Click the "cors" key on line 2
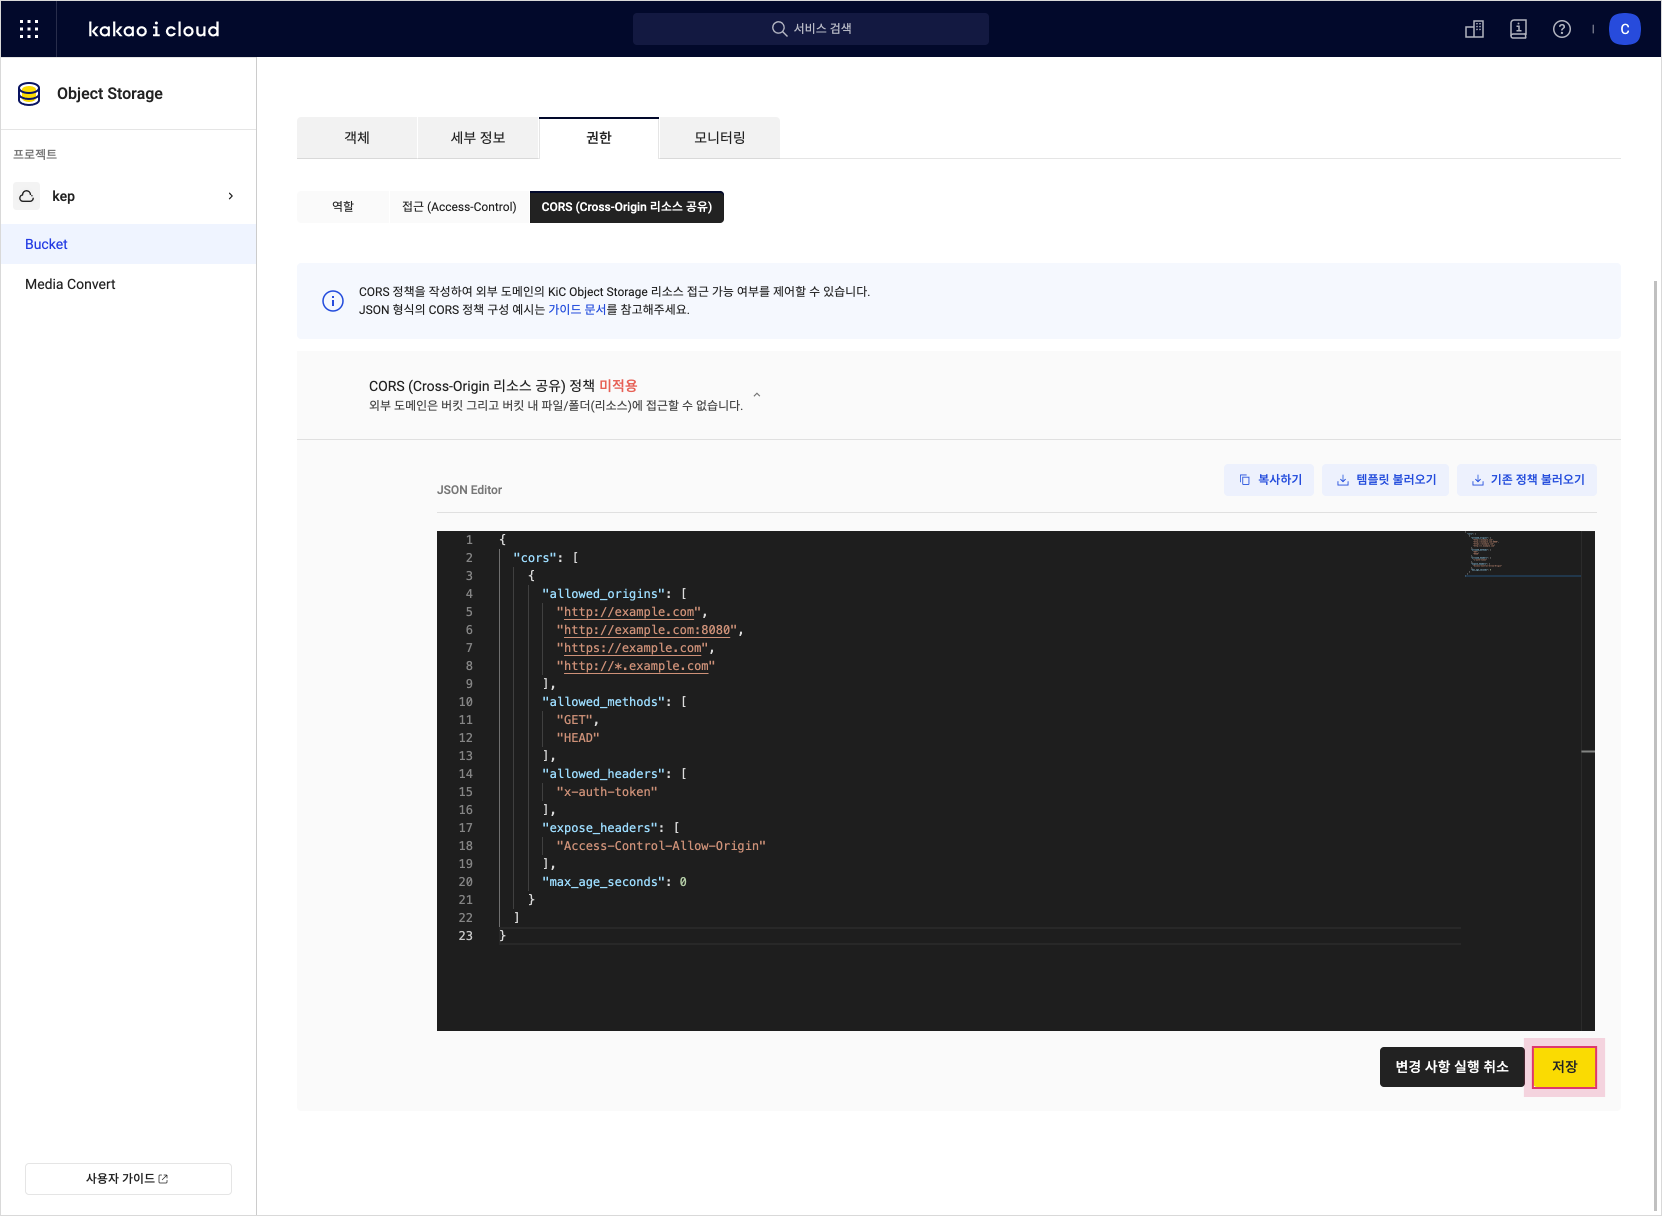 pyautogui.click(x=535, y=558)
